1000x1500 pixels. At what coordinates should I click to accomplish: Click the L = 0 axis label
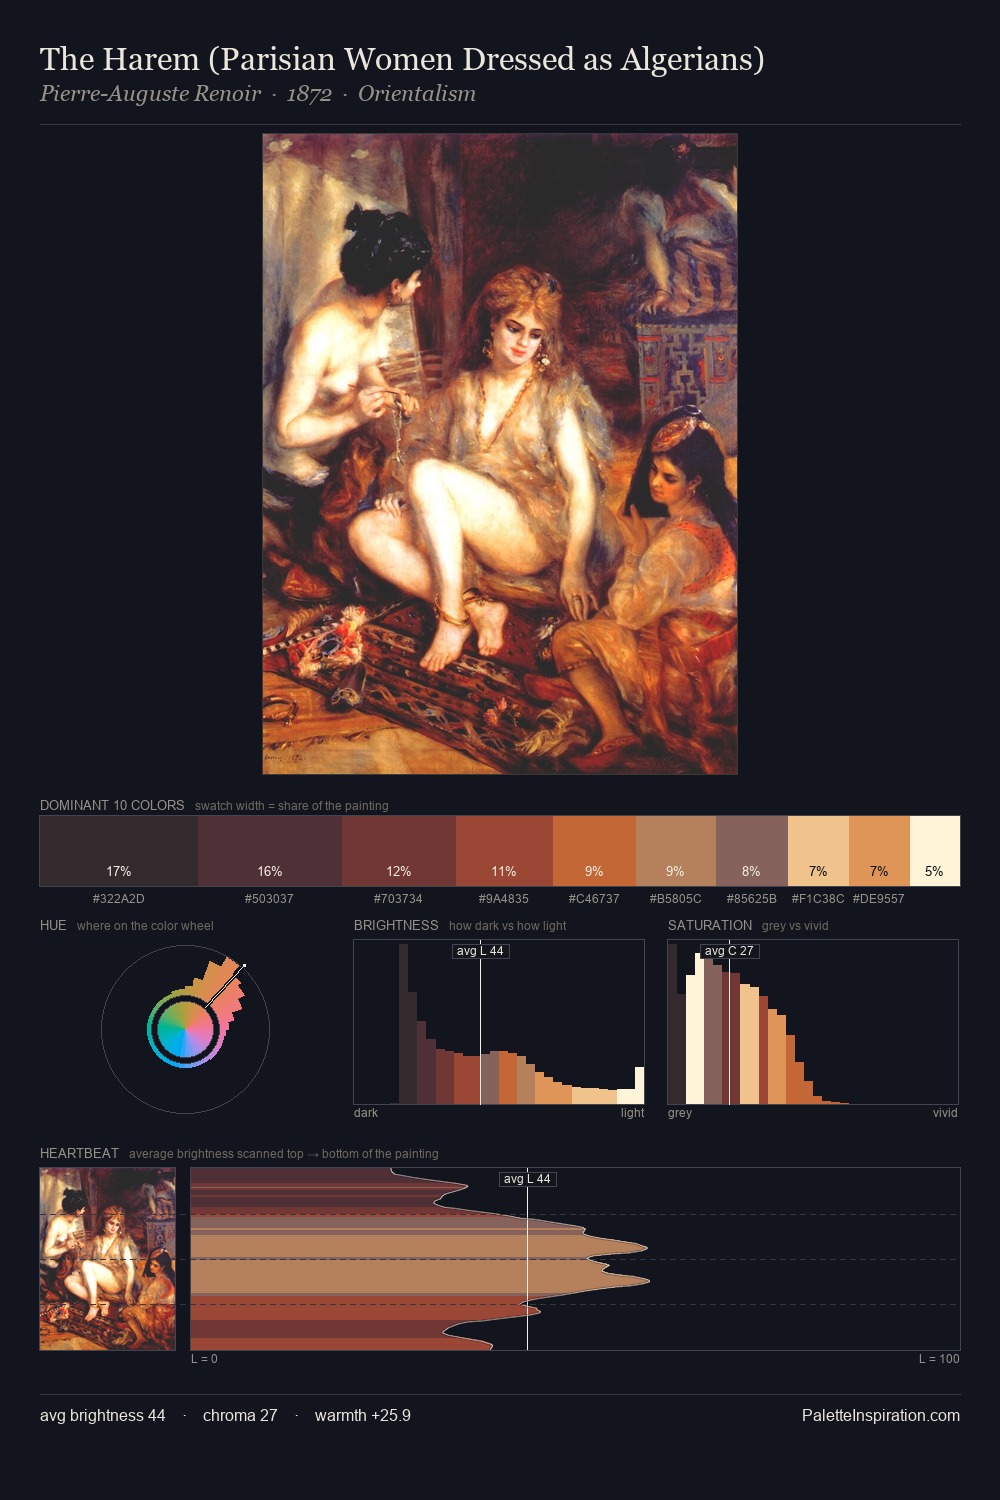point(204,1359)
